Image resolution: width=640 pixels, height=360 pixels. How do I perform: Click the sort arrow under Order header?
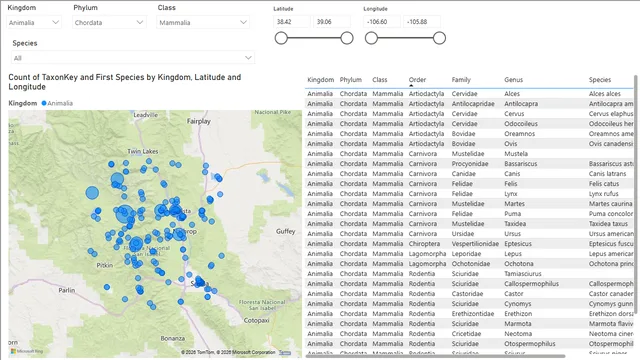click(411, 86)
